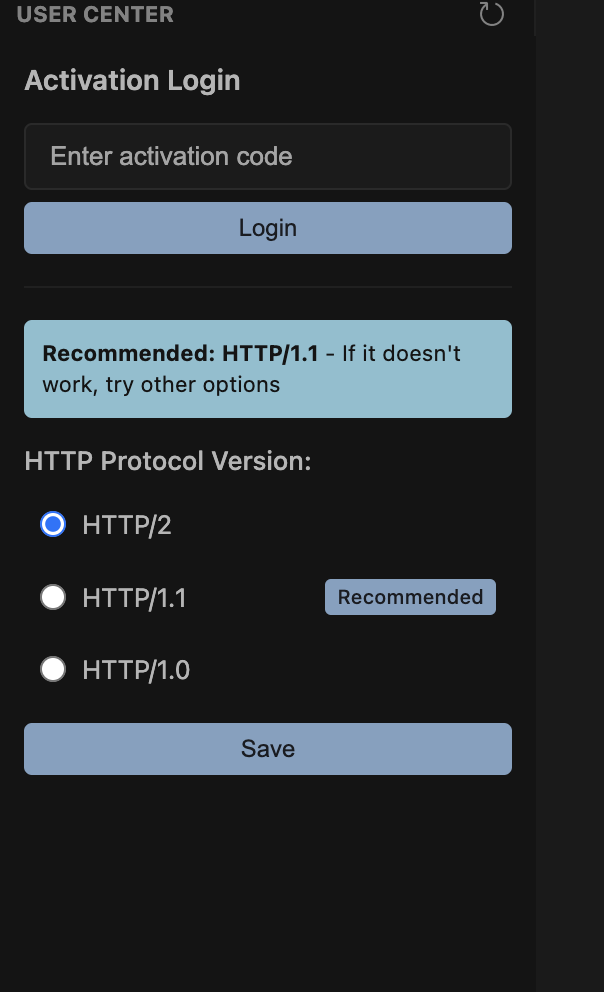Choose the HTTP/1.1 radio button
Image resolution: width=604 pixels, height=992 pixels.
(x=53, y=598)
